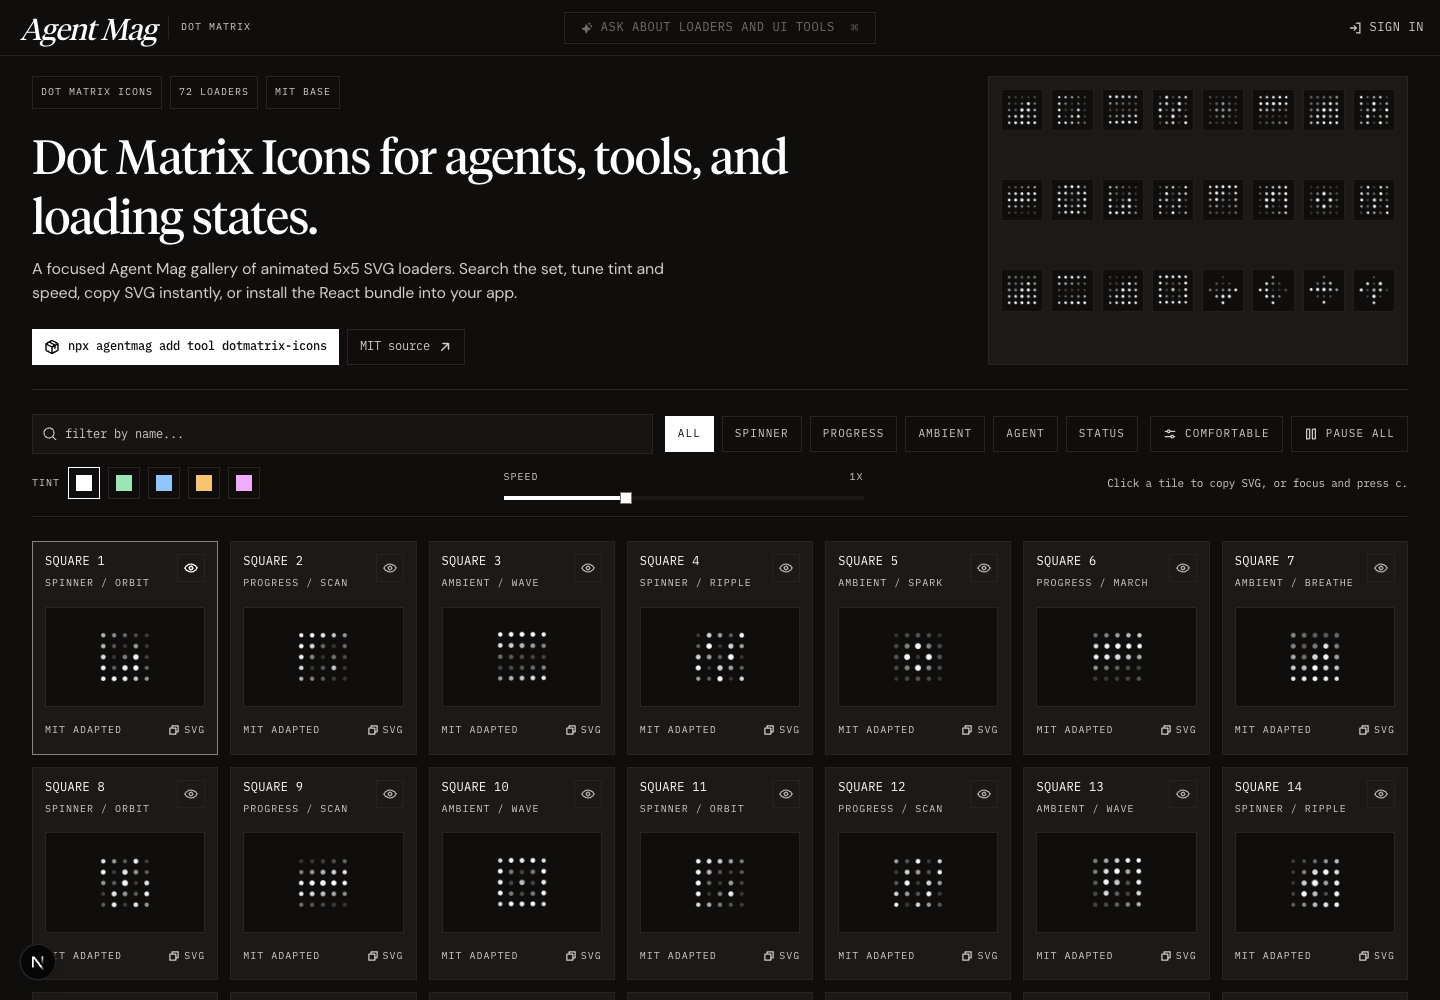Click the SVG copy icon on Square 7

(1364, 730)
